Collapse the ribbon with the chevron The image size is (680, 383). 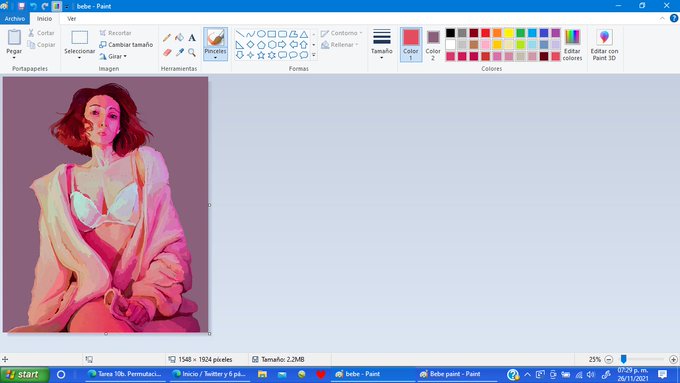[662, 18]
